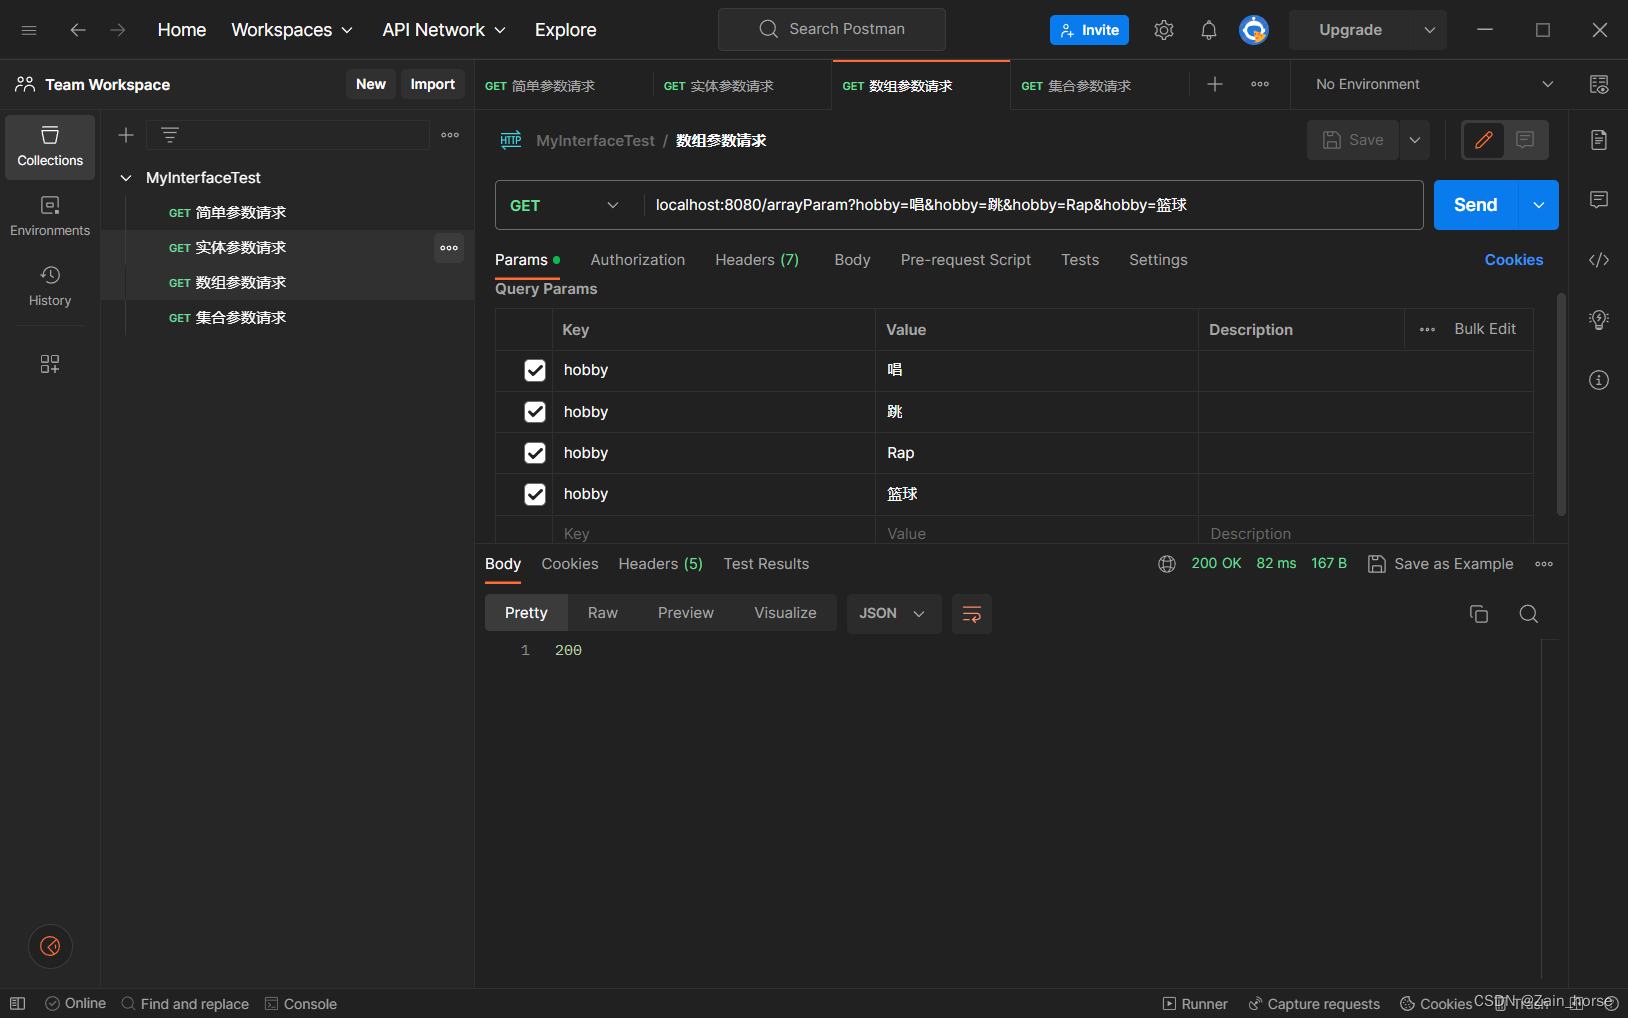Send the request

point(1476,205)
